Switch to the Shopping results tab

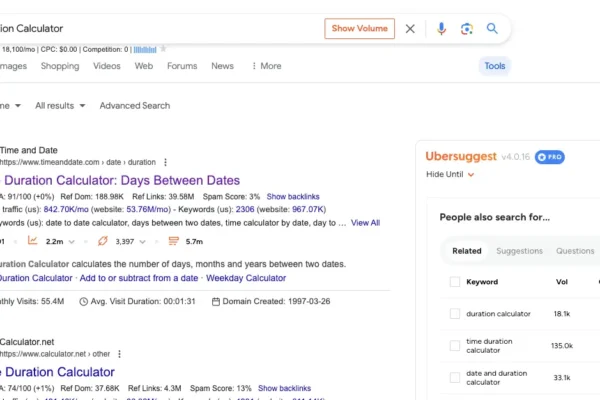pyautogui.click(x=60, y=66)
